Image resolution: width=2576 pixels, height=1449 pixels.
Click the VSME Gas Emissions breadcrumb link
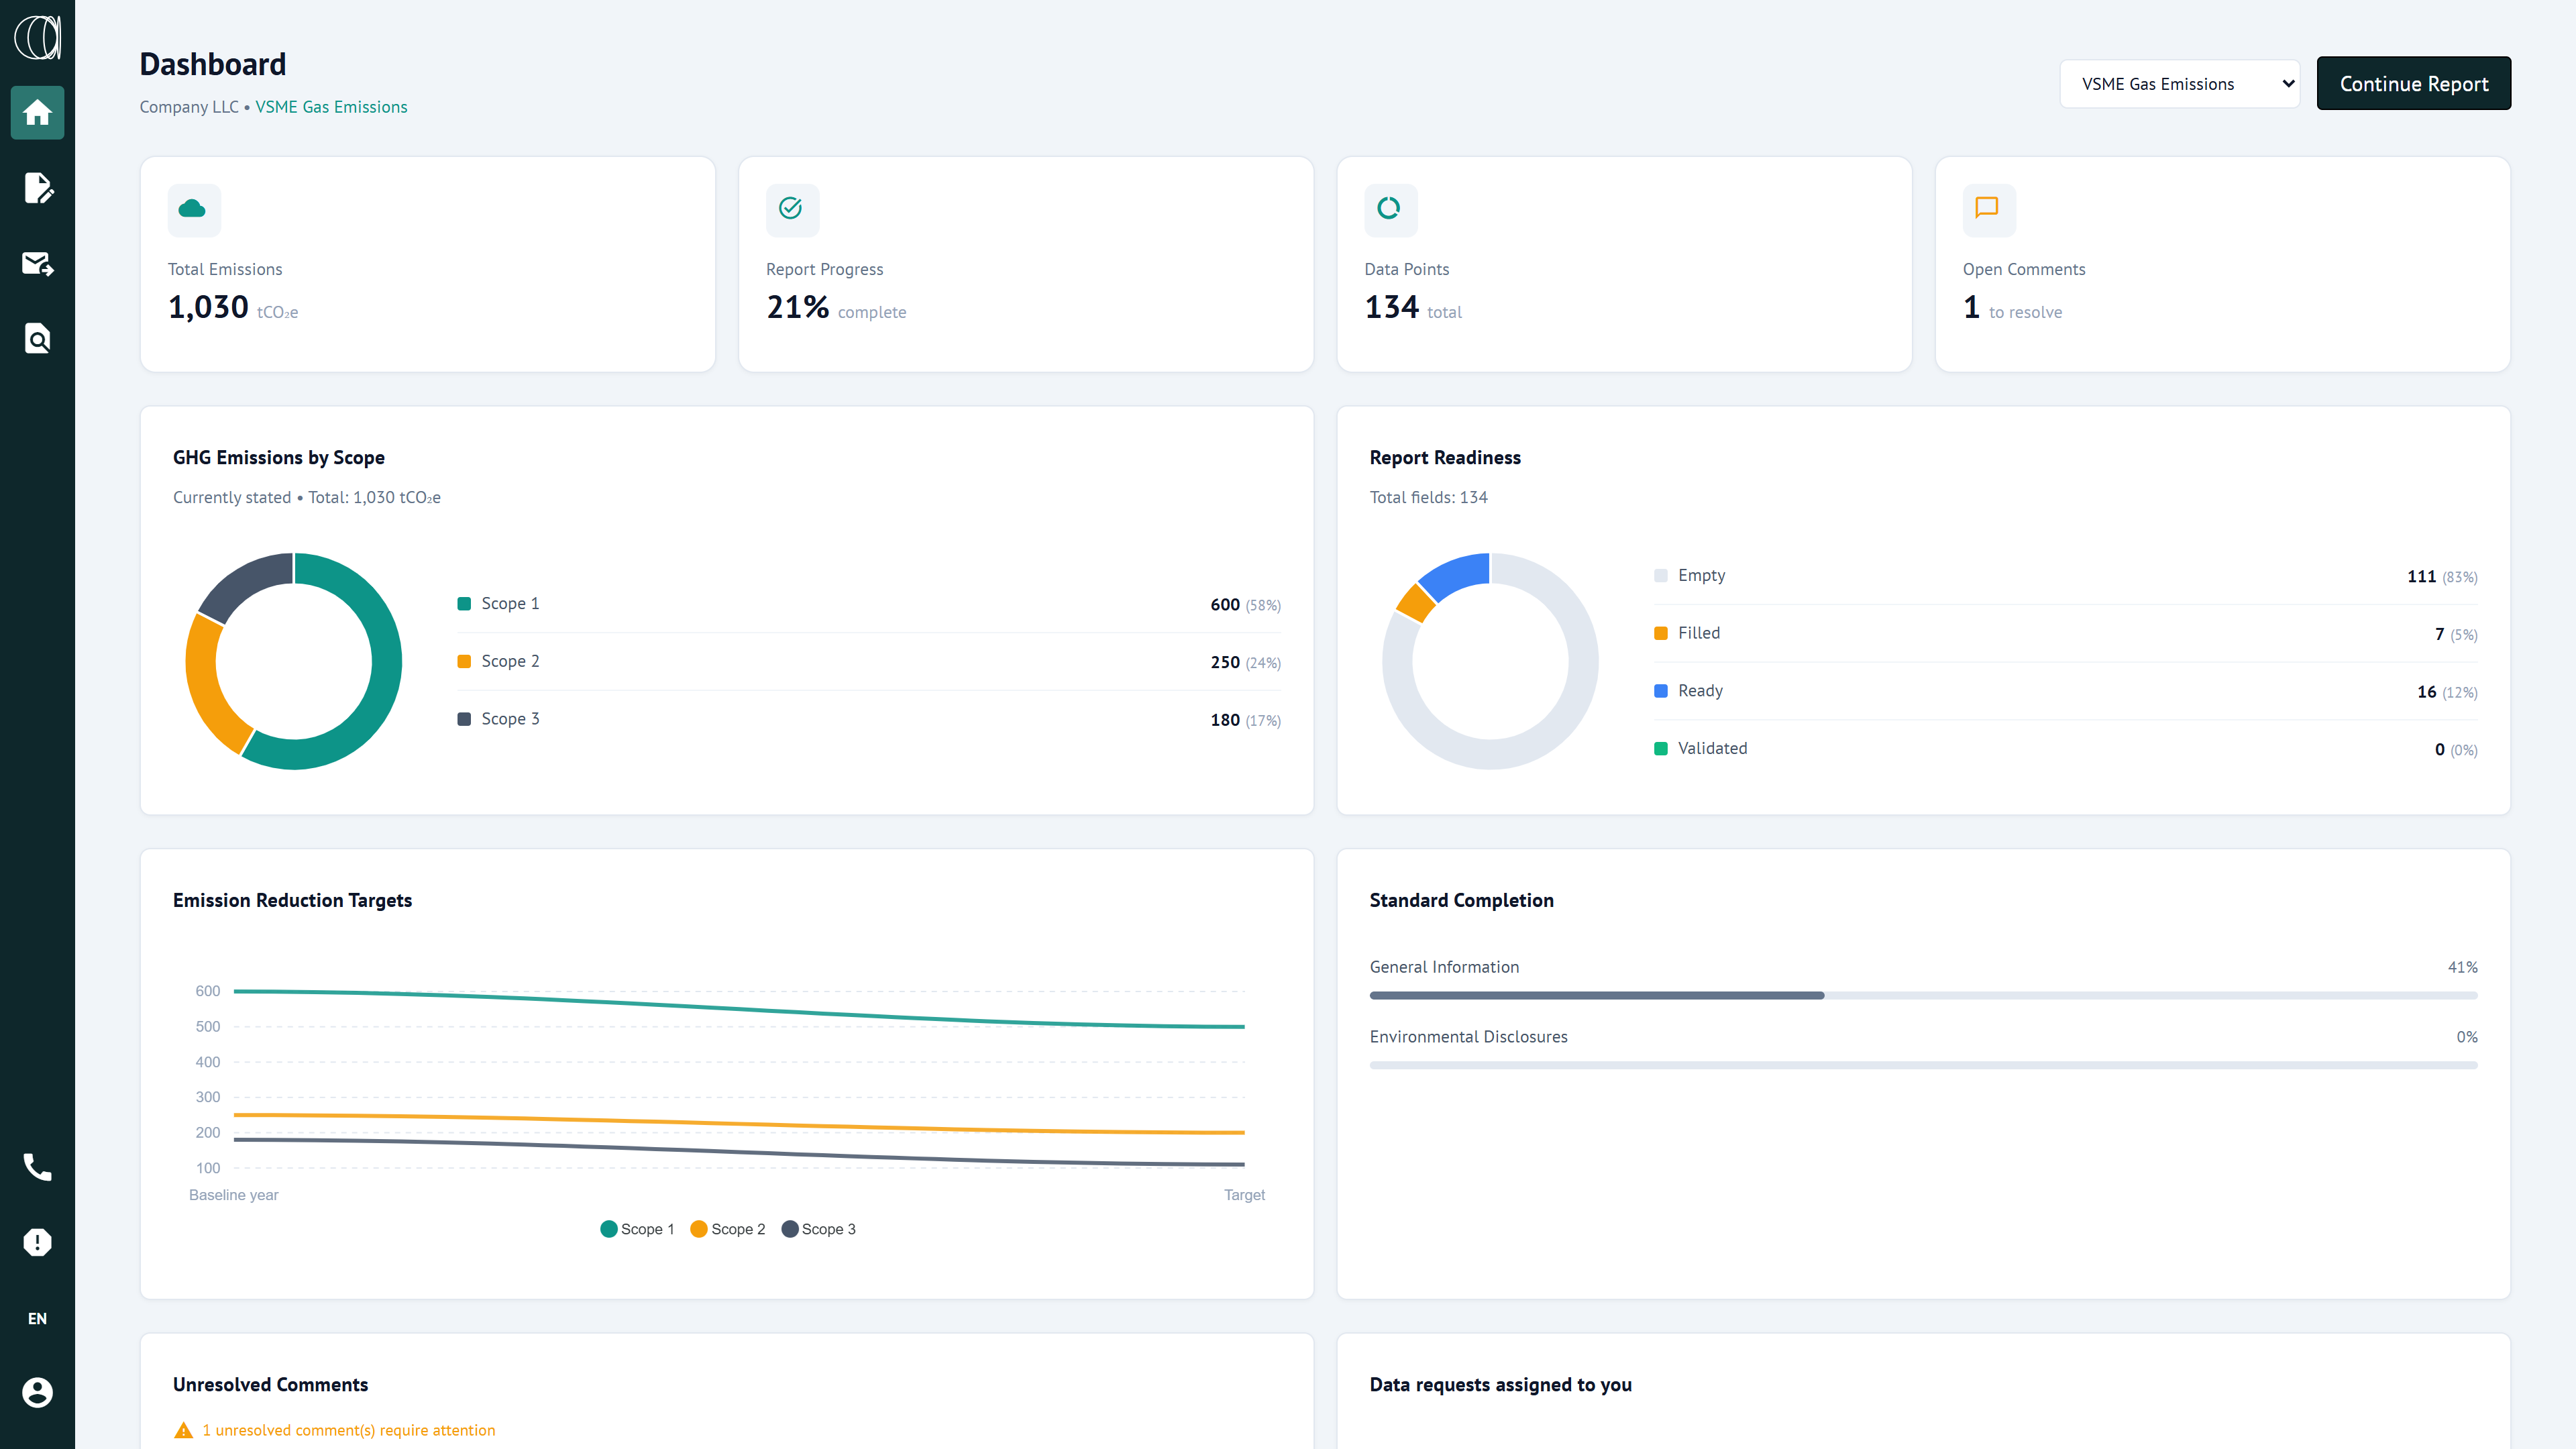pyautogui.click(x=331, y=107)
